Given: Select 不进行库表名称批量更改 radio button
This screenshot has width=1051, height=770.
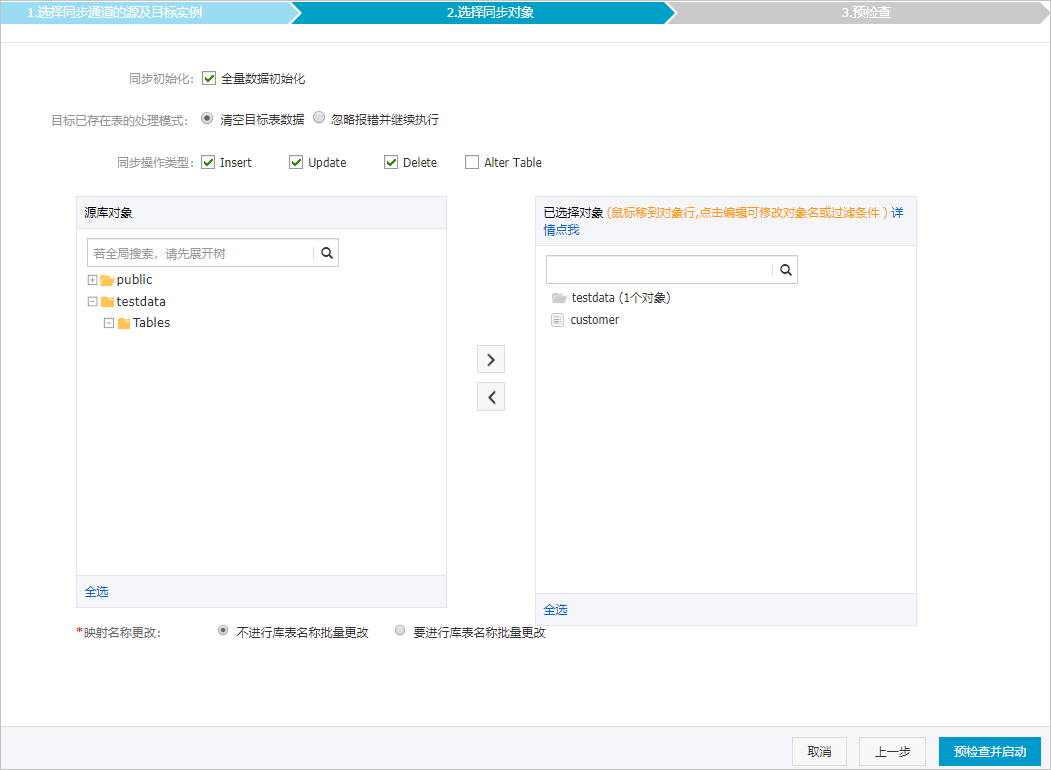Looking at the screenshot, I should click(x=223, y=631).
